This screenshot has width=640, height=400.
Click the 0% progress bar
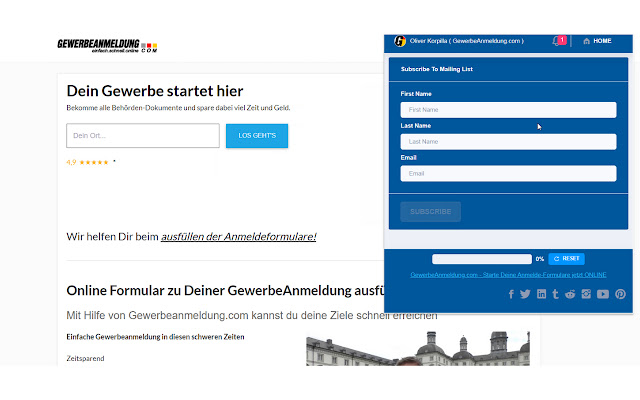click(482, 259)
